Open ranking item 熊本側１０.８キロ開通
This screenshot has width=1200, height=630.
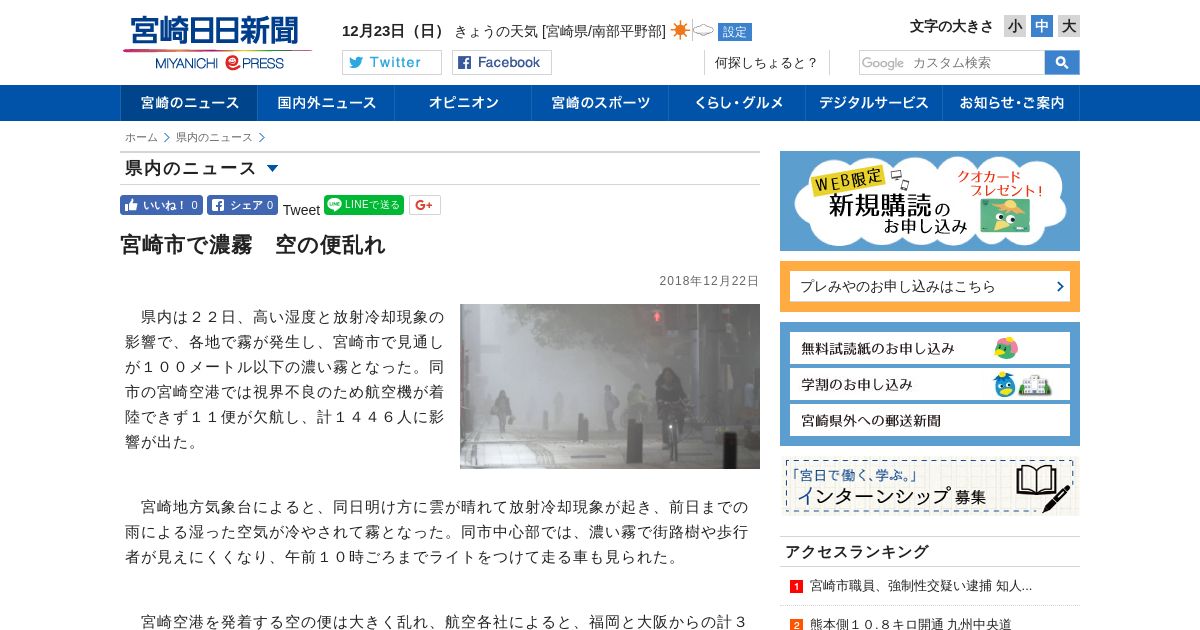point(911,624)
